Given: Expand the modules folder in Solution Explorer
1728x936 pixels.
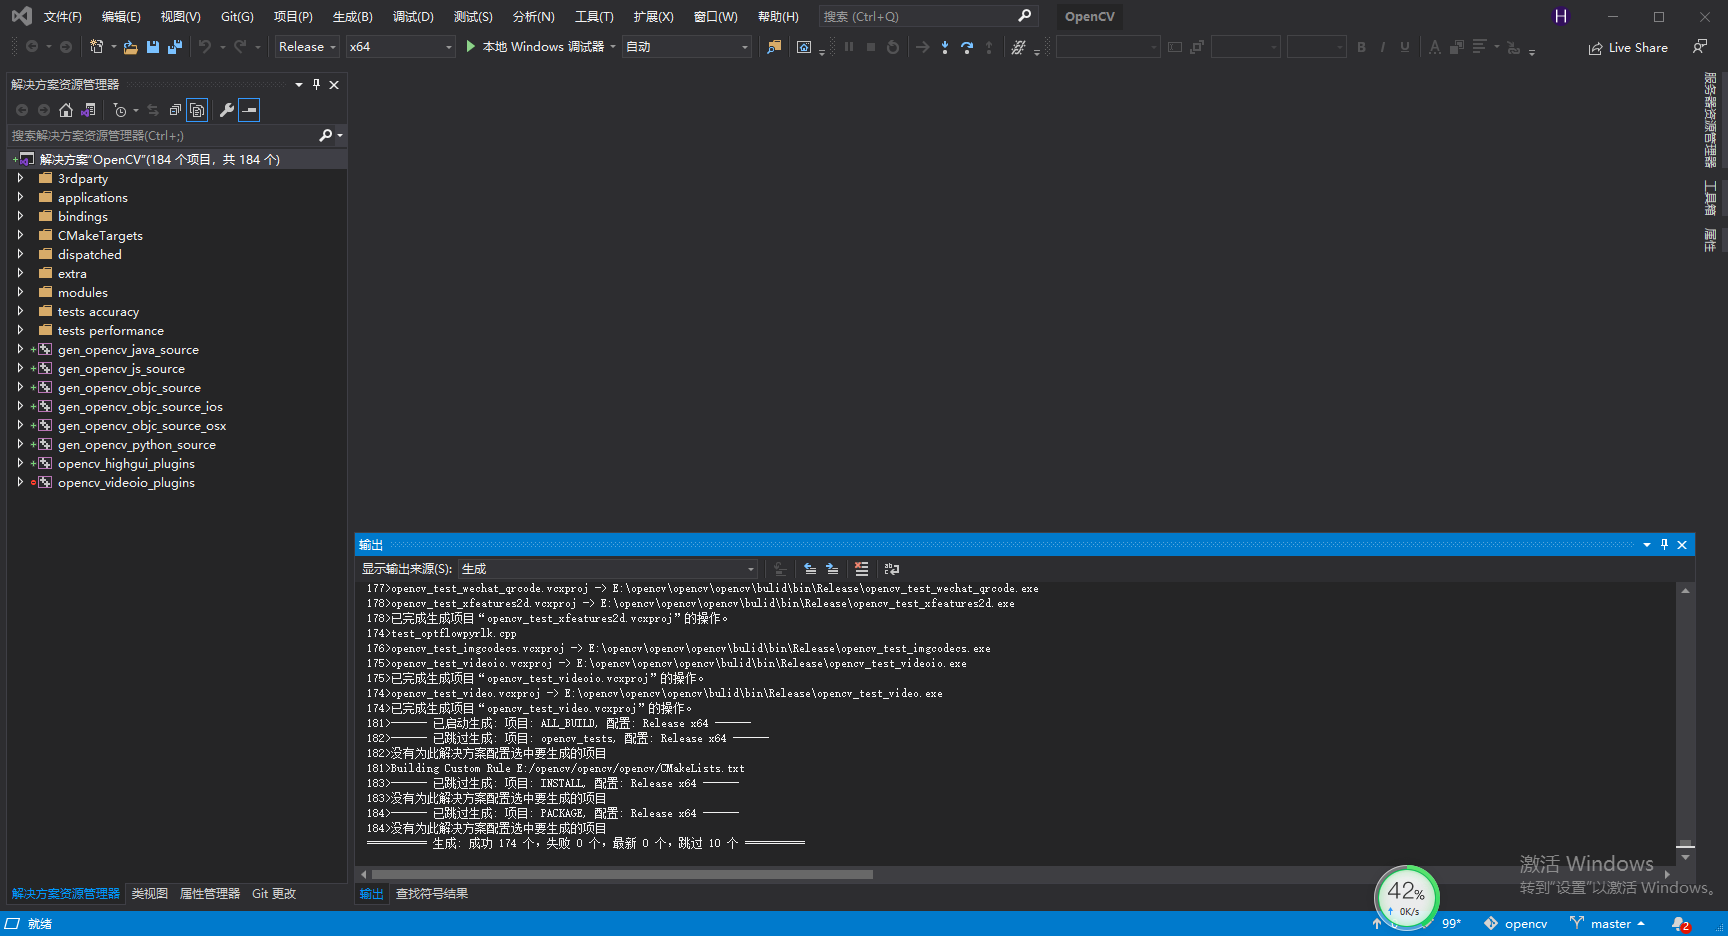Looking at the screenshot, I should [x=20, y=292].
